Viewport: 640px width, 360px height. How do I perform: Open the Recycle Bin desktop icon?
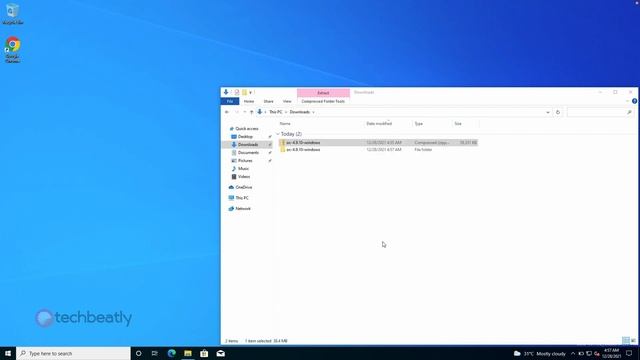click(13, 14)
